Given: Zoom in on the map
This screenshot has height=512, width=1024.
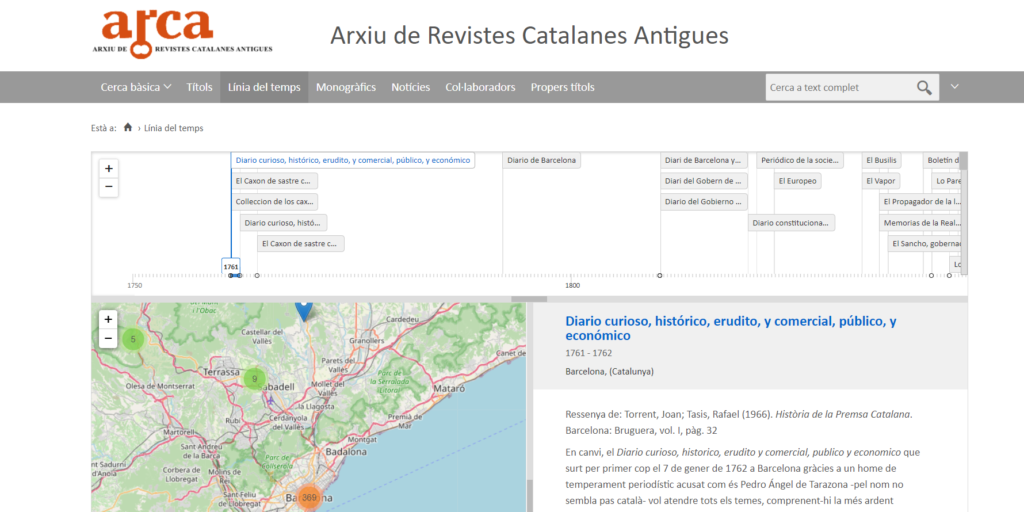Looking at the screenshot, I should coord(108,319).
